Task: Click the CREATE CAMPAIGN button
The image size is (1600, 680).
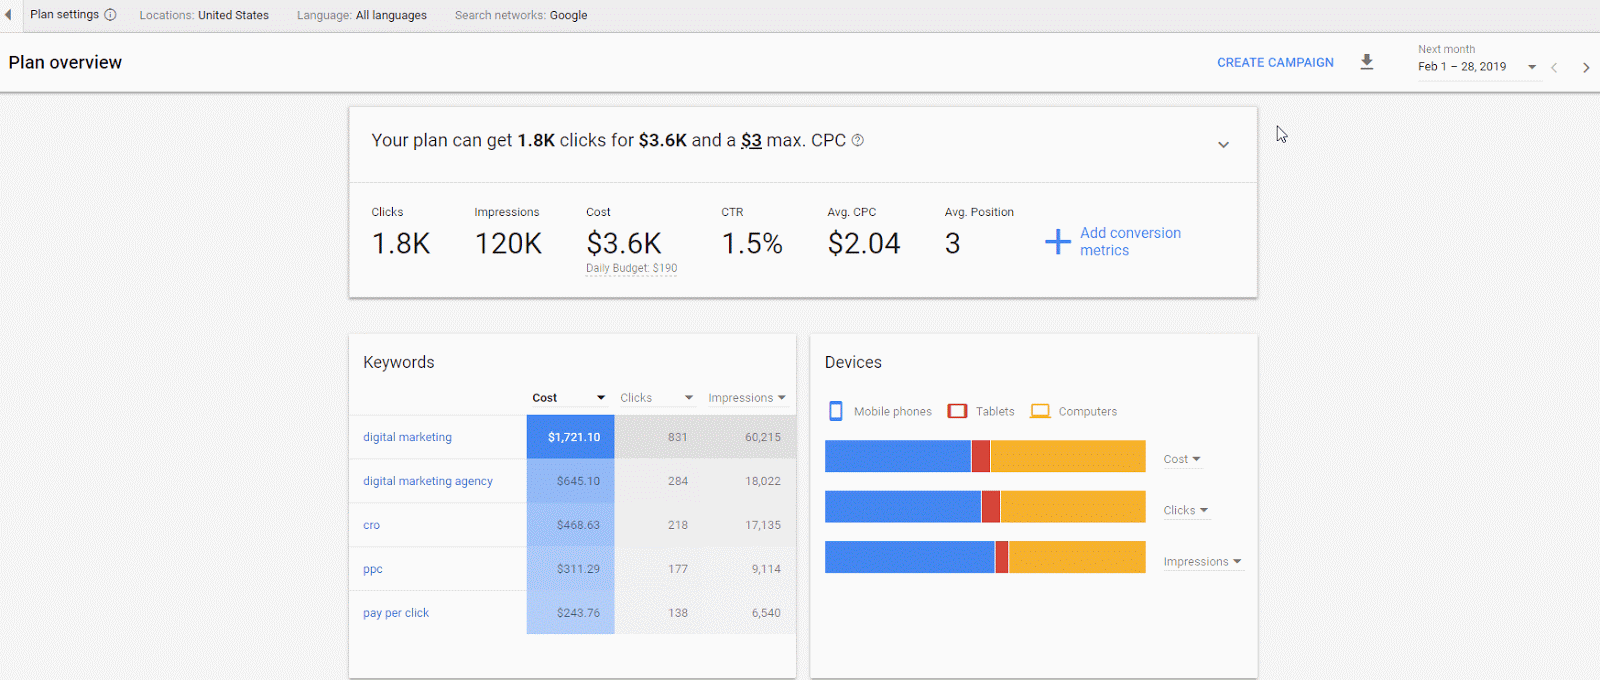Action: point(1275,62)
